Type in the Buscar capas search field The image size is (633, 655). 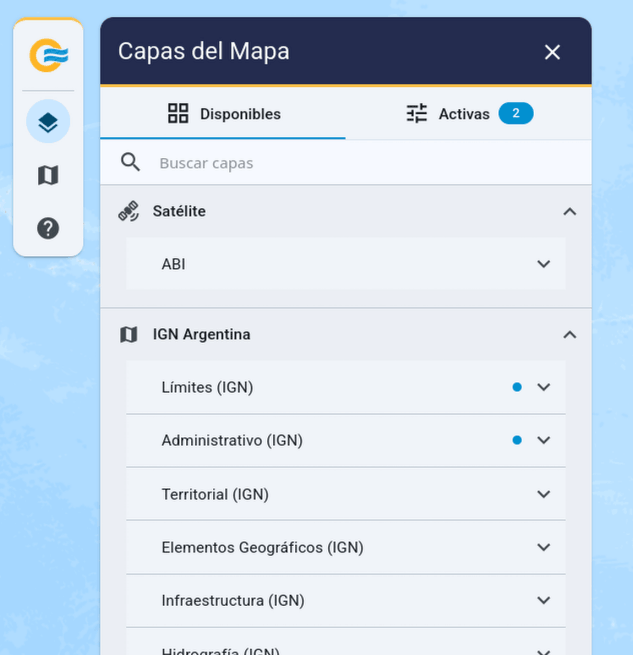tap(360, 163)
